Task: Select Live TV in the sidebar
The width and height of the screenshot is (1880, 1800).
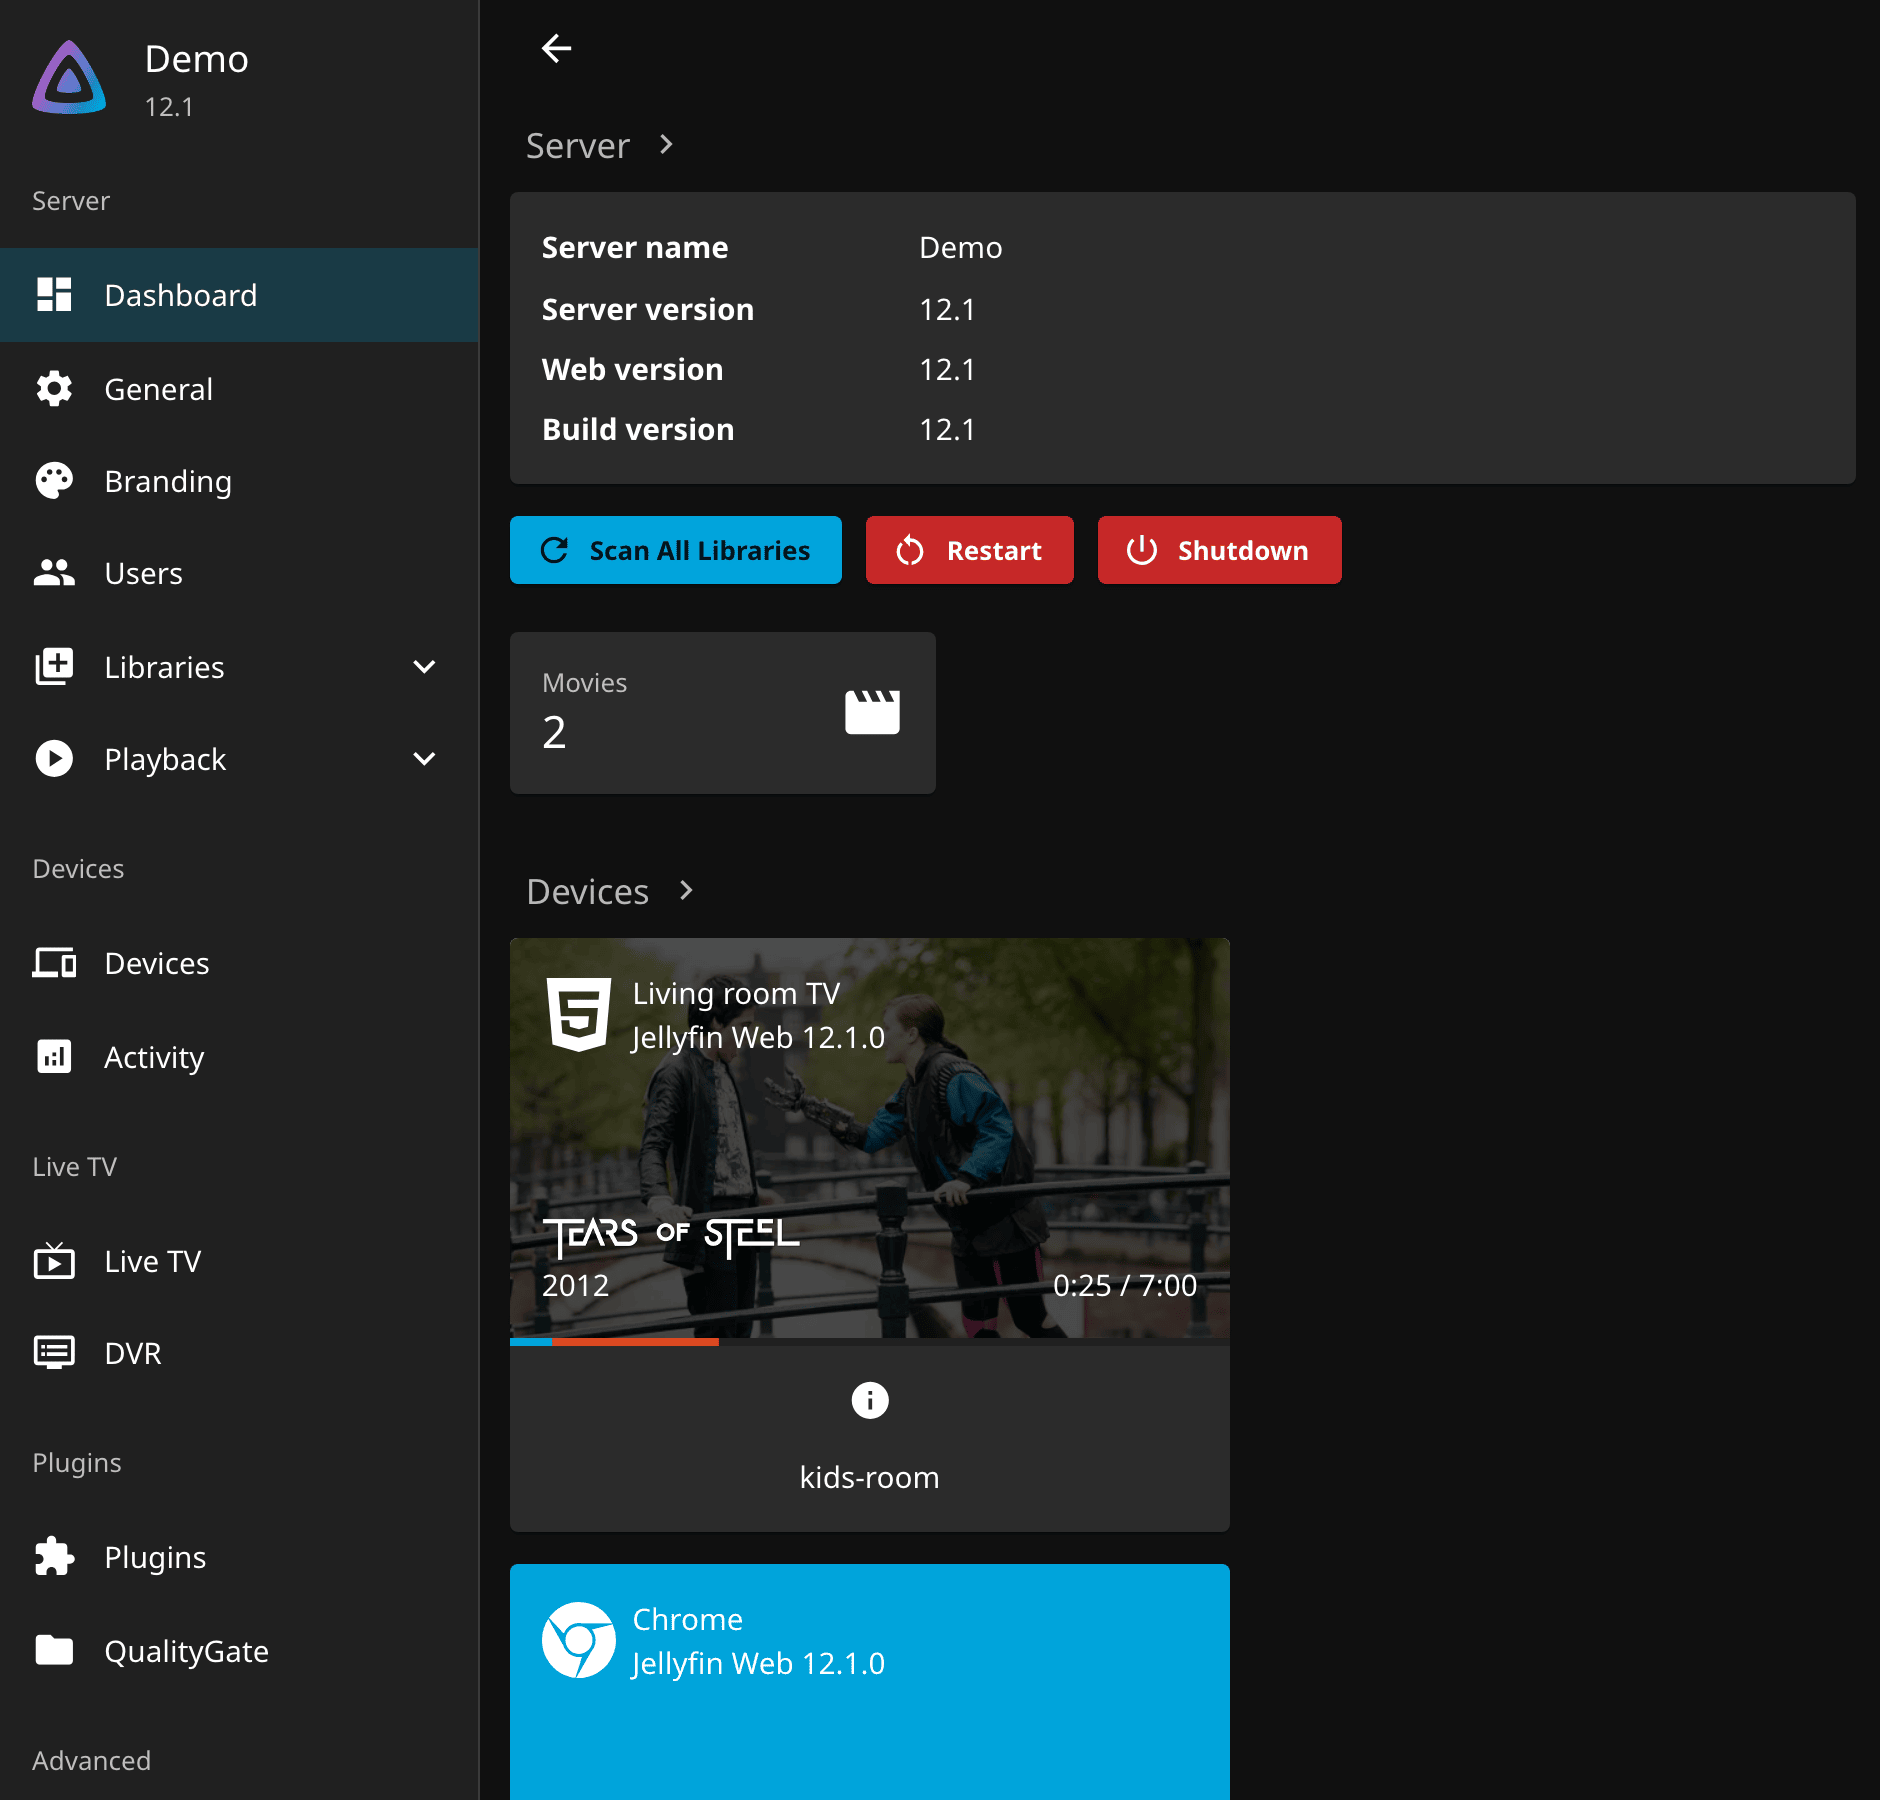Action: click(239, 1261)
